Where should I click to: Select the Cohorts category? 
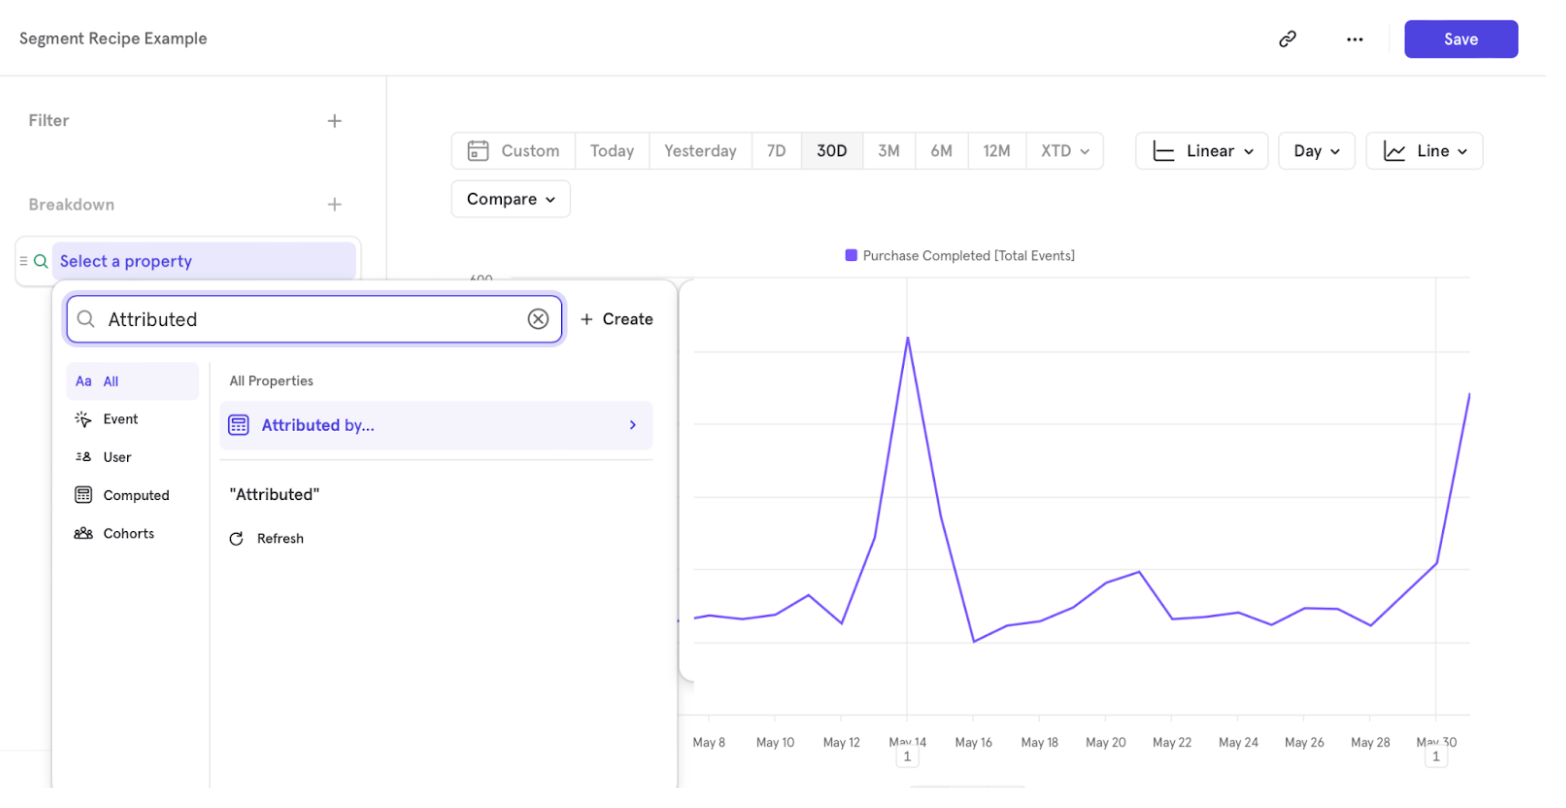pos(133,533)
